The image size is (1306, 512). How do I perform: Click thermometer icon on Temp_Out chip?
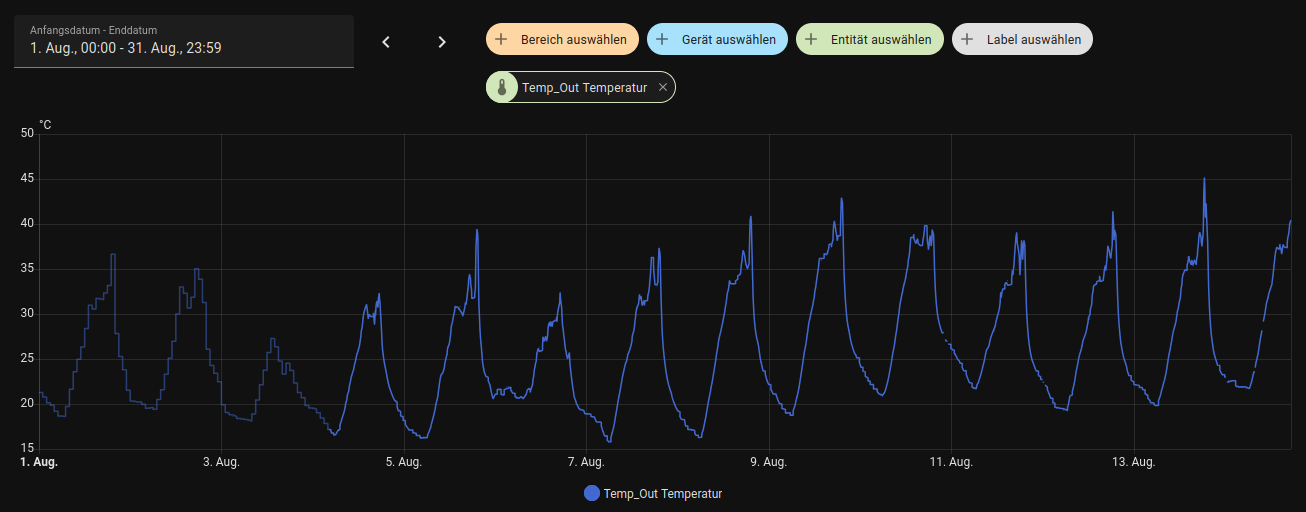coord(502,88)
